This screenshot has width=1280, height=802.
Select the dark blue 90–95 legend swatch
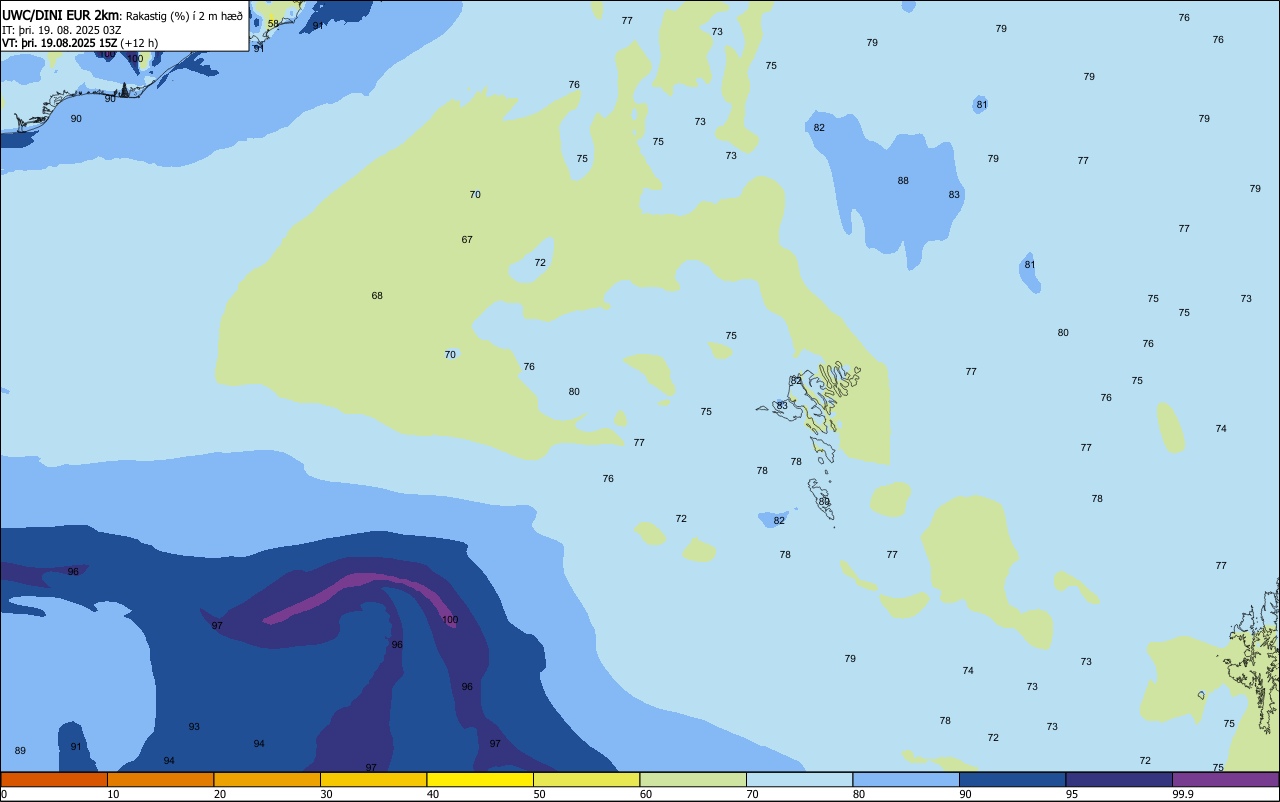(1013, 779)
